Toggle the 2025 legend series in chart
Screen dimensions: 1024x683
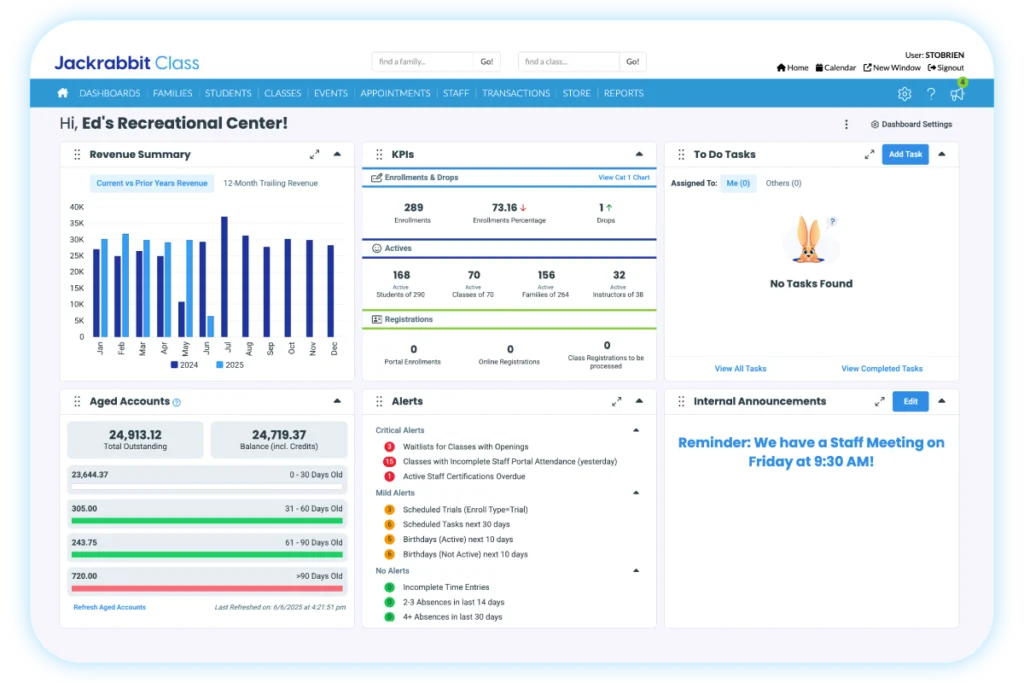click(230, 365)
